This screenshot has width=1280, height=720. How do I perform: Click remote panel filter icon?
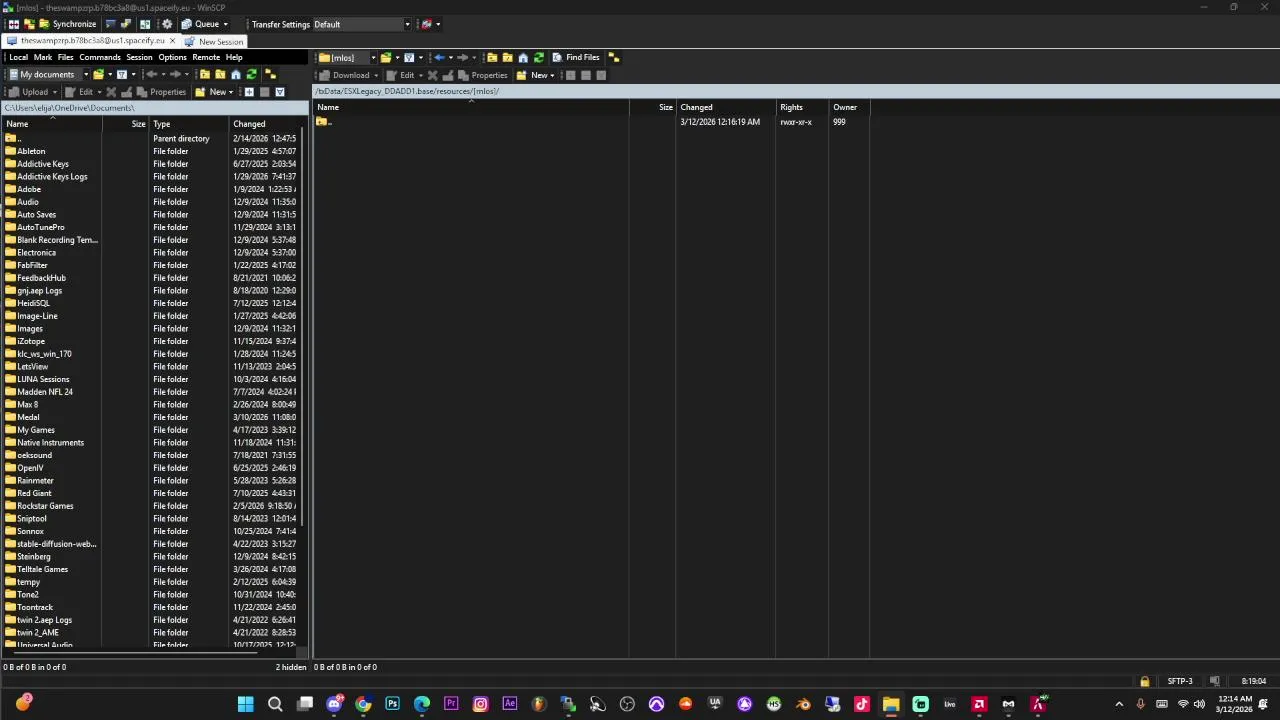click(409, 58)
